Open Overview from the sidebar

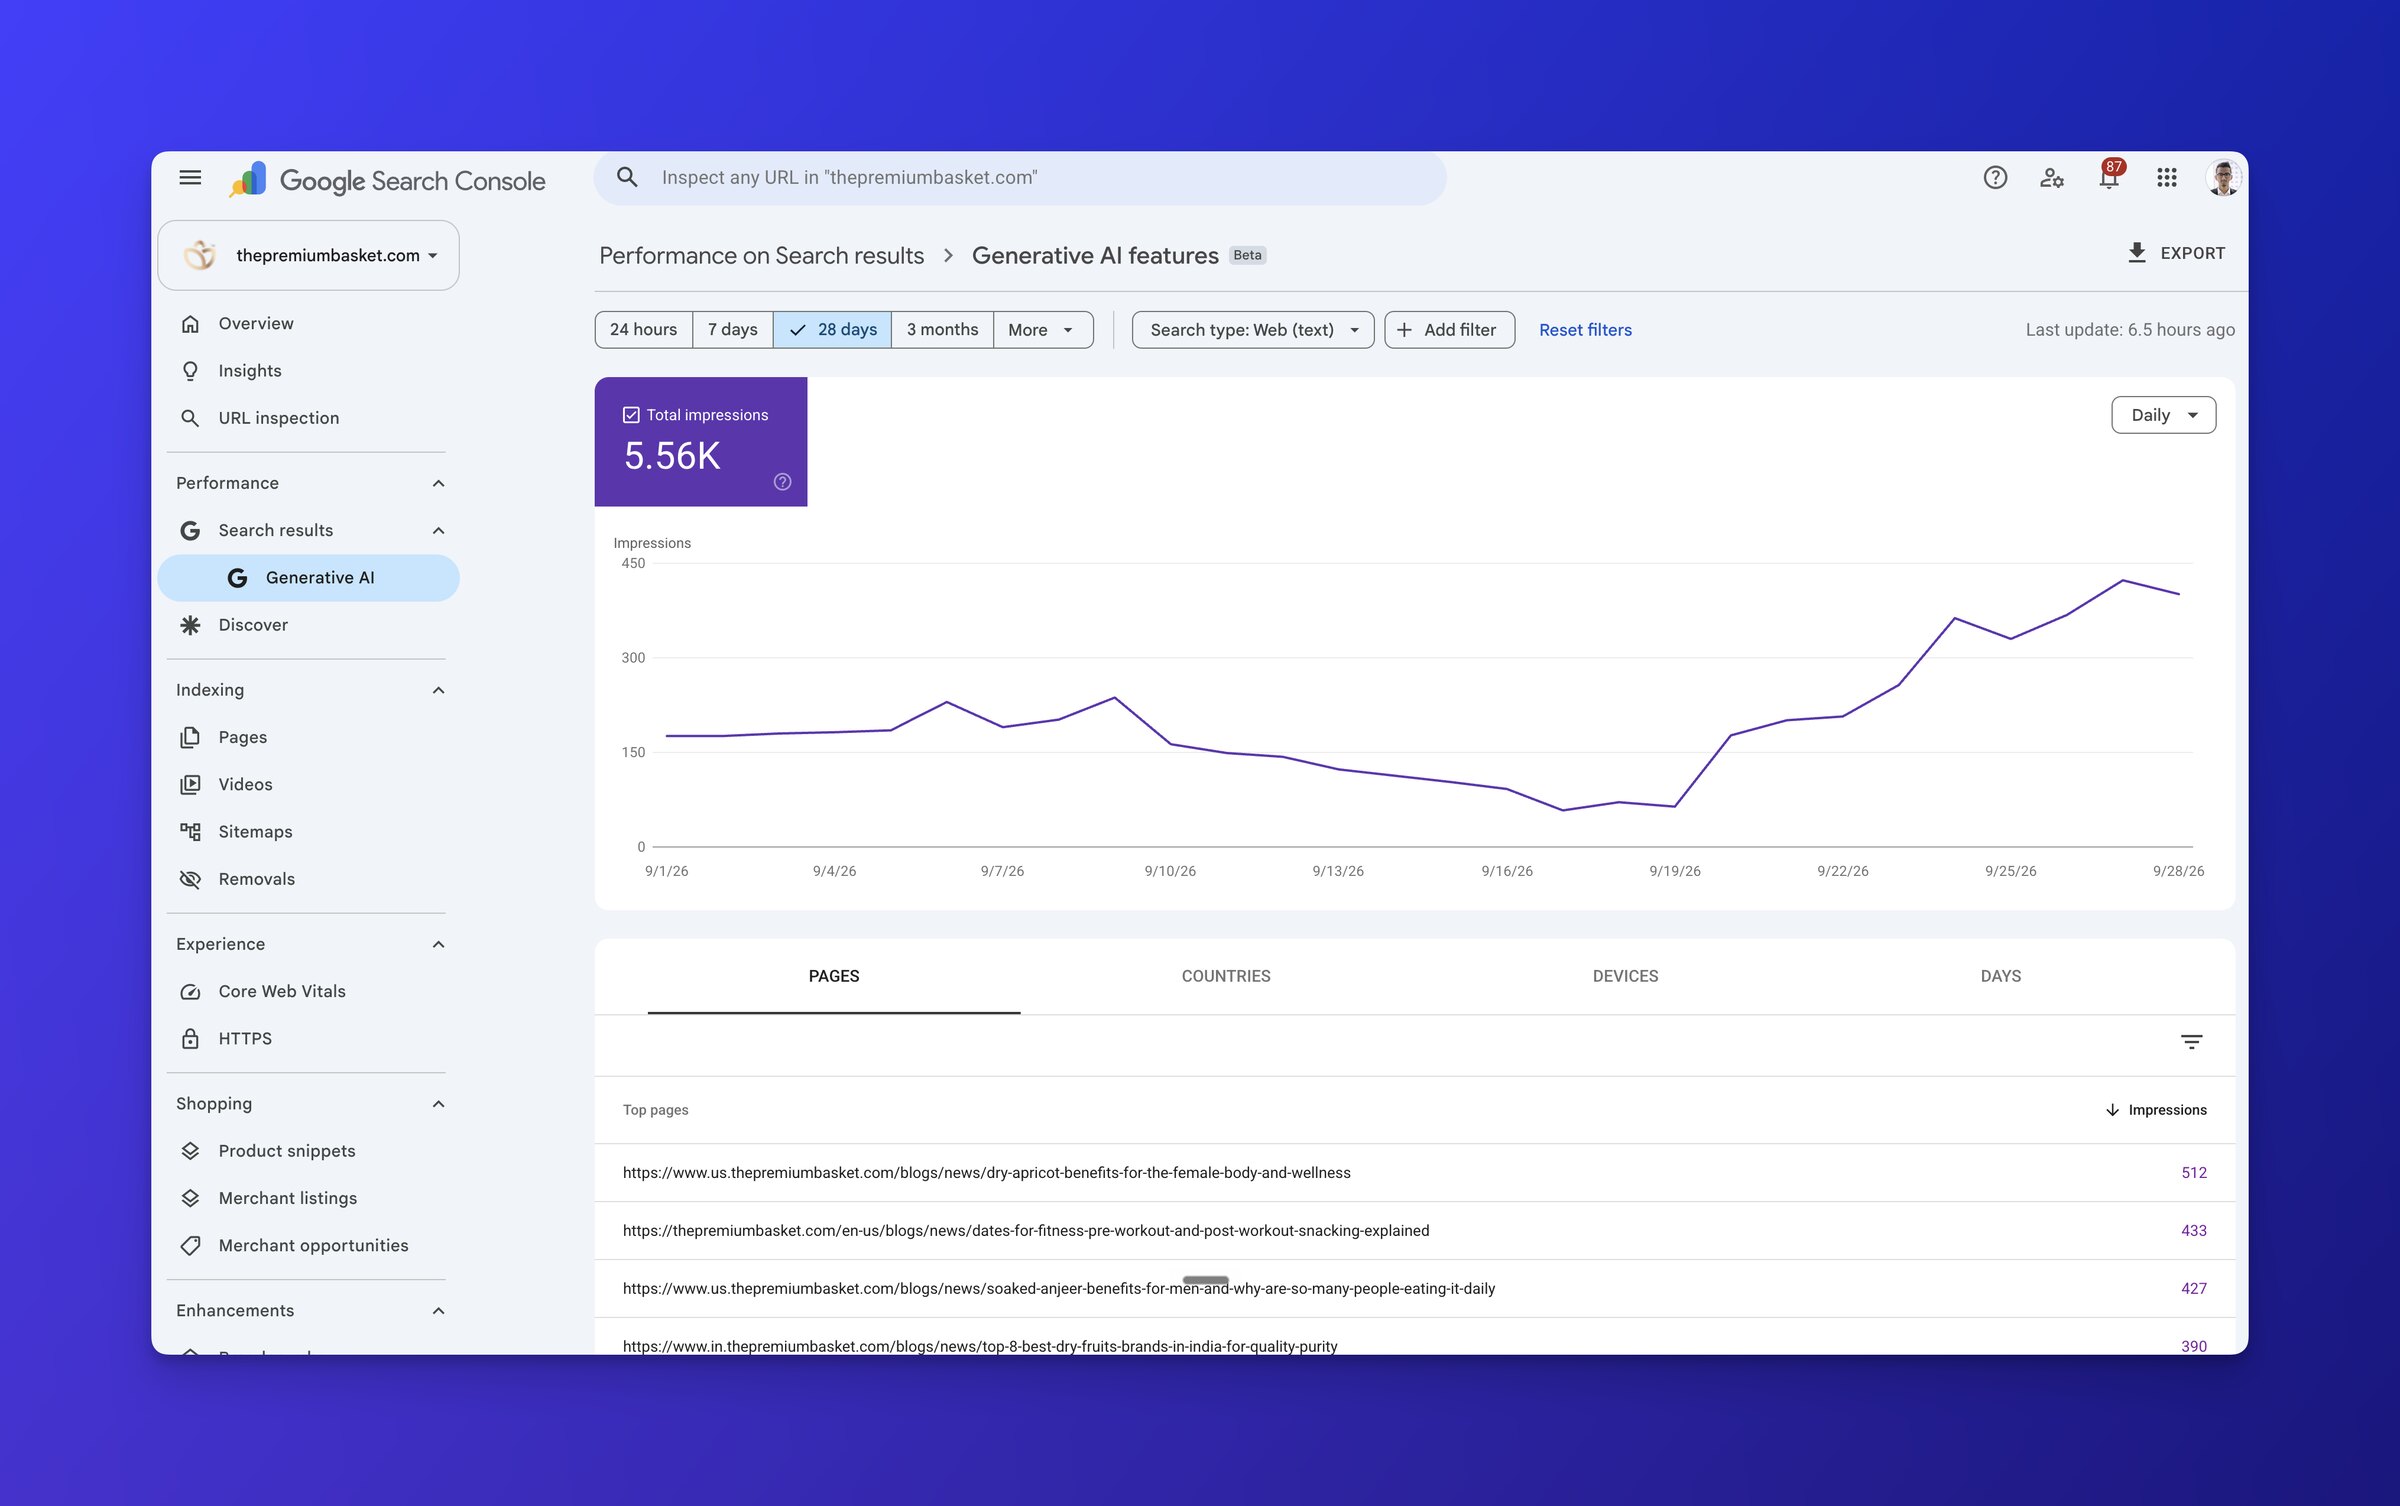pyautogui.click(x=308, y=324)
